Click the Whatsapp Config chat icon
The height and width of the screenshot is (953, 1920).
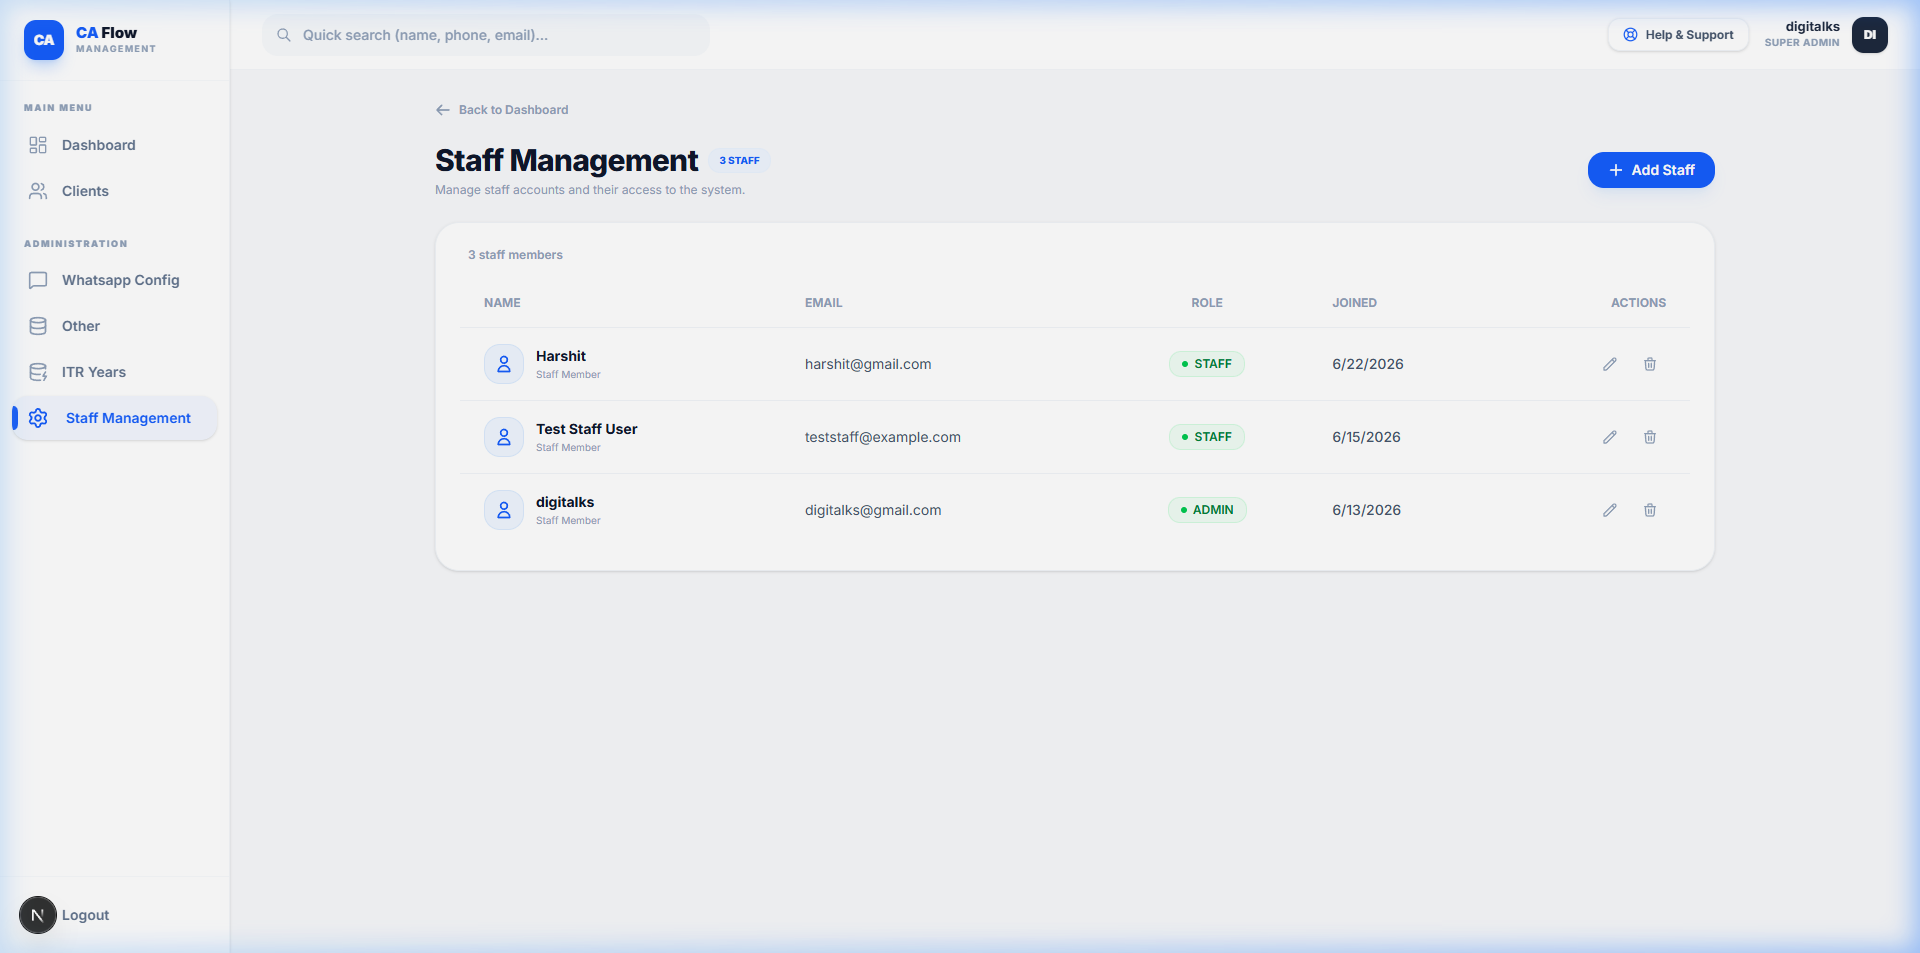tap(38, 280)
